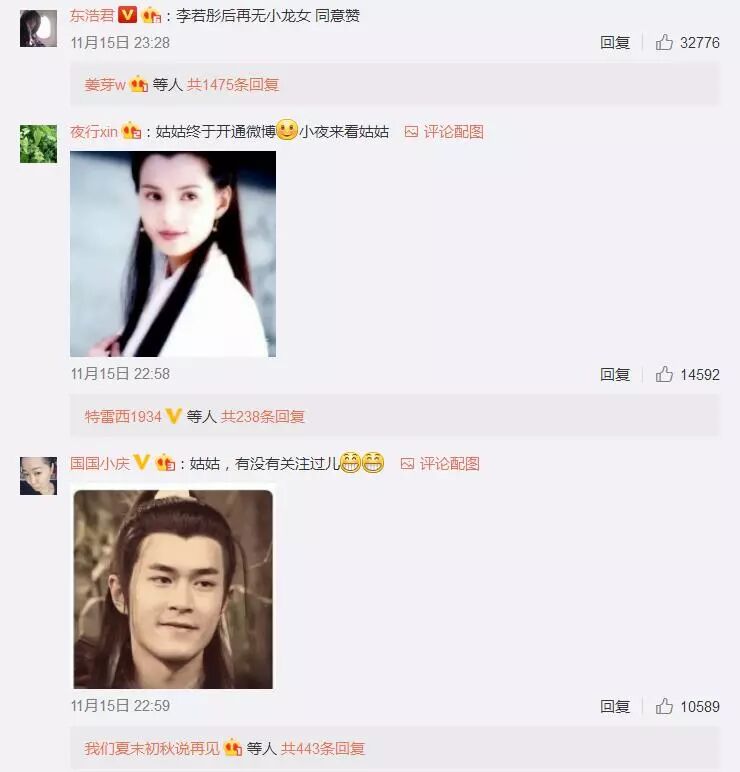Open 国国小庆's avatar picture

(x=38, y=476)
